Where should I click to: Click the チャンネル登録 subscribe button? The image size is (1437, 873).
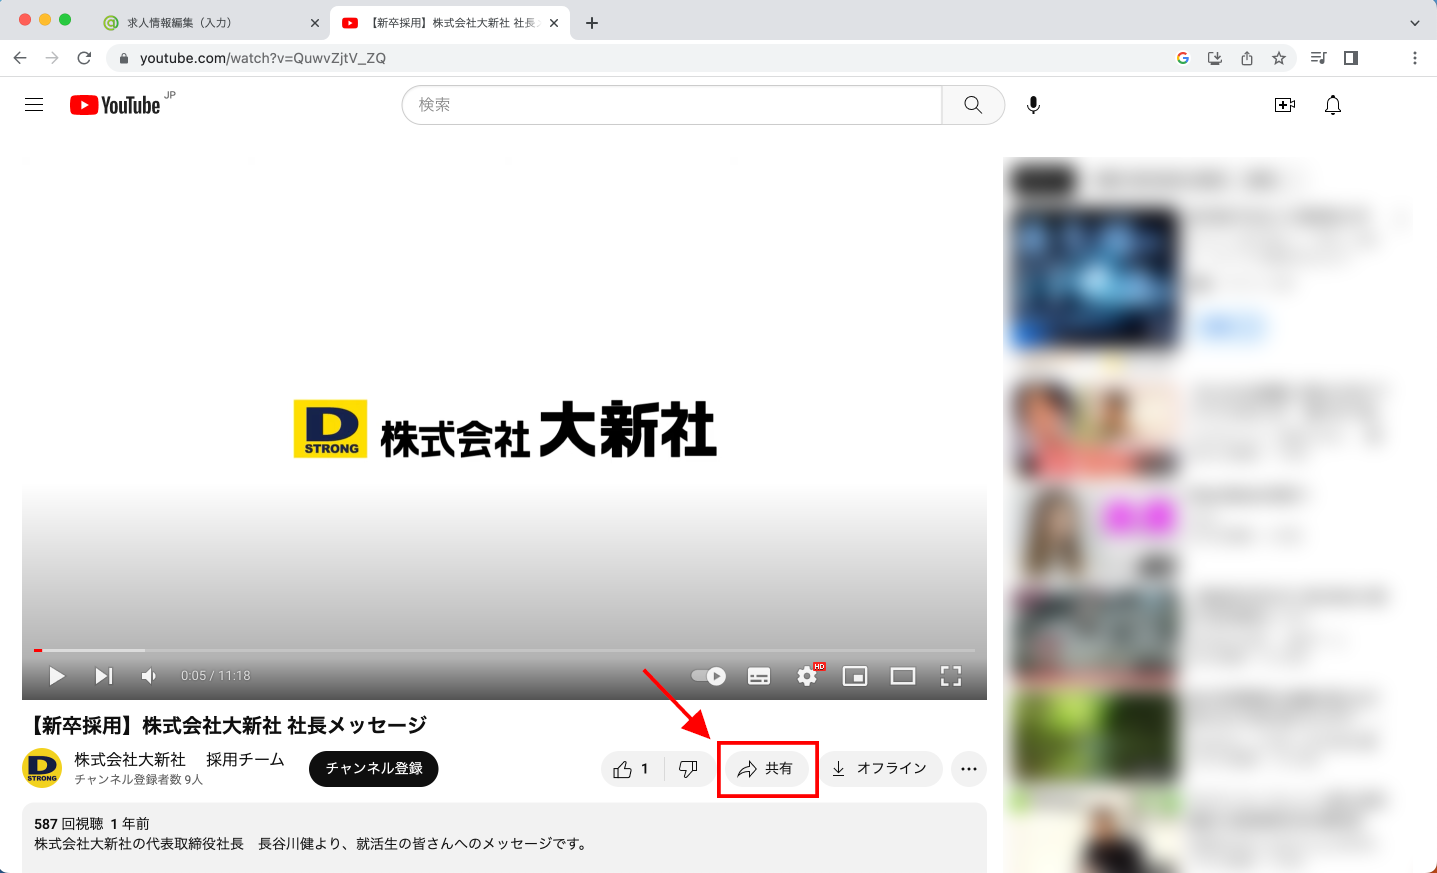click(x=374, y=769)
